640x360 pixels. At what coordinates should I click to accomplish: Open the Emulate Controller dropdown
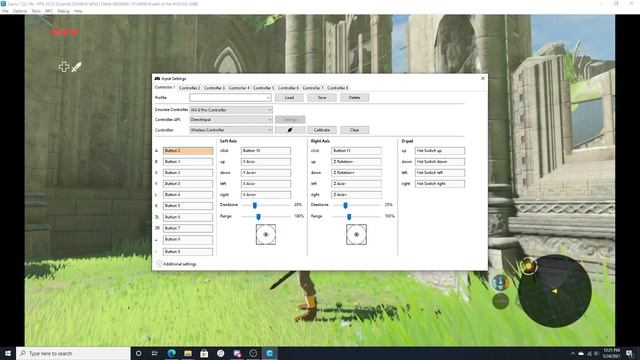(x=231, y=110)
